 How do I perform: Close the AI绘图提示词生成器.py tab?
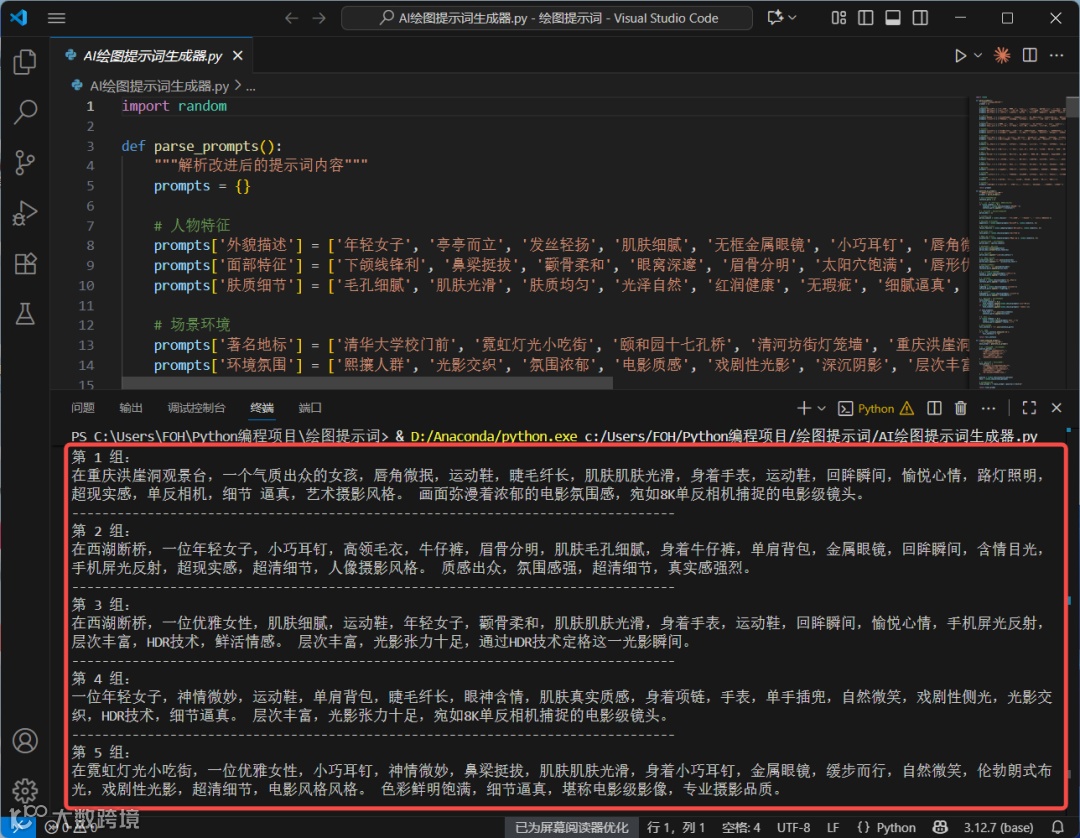(238, 56)
